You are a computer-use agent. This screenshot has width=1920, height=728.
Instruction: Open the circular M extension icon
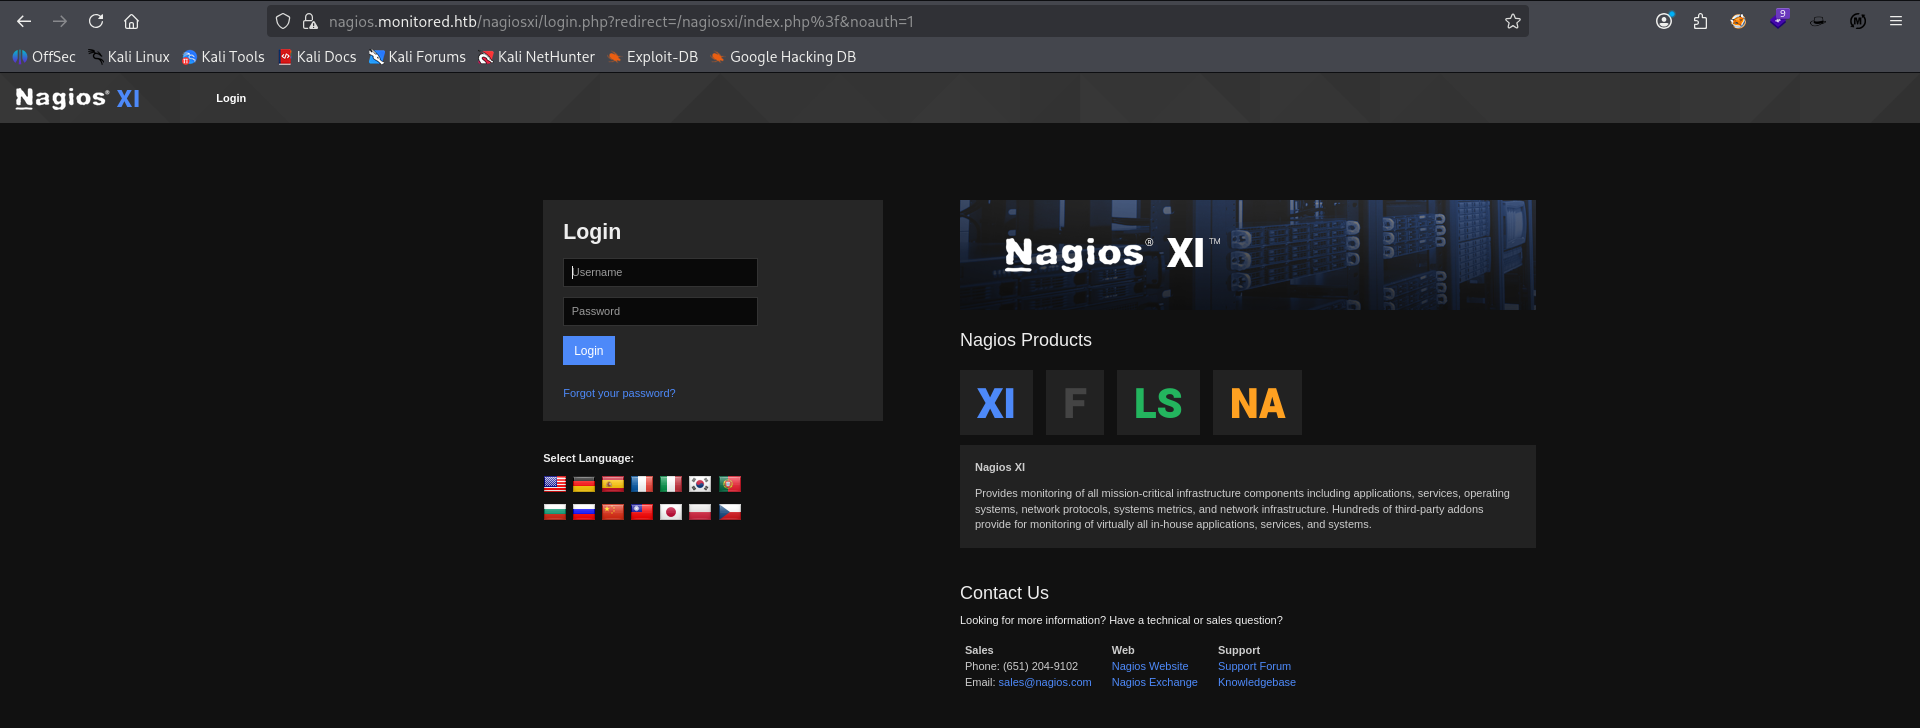tap(1858, 21)
